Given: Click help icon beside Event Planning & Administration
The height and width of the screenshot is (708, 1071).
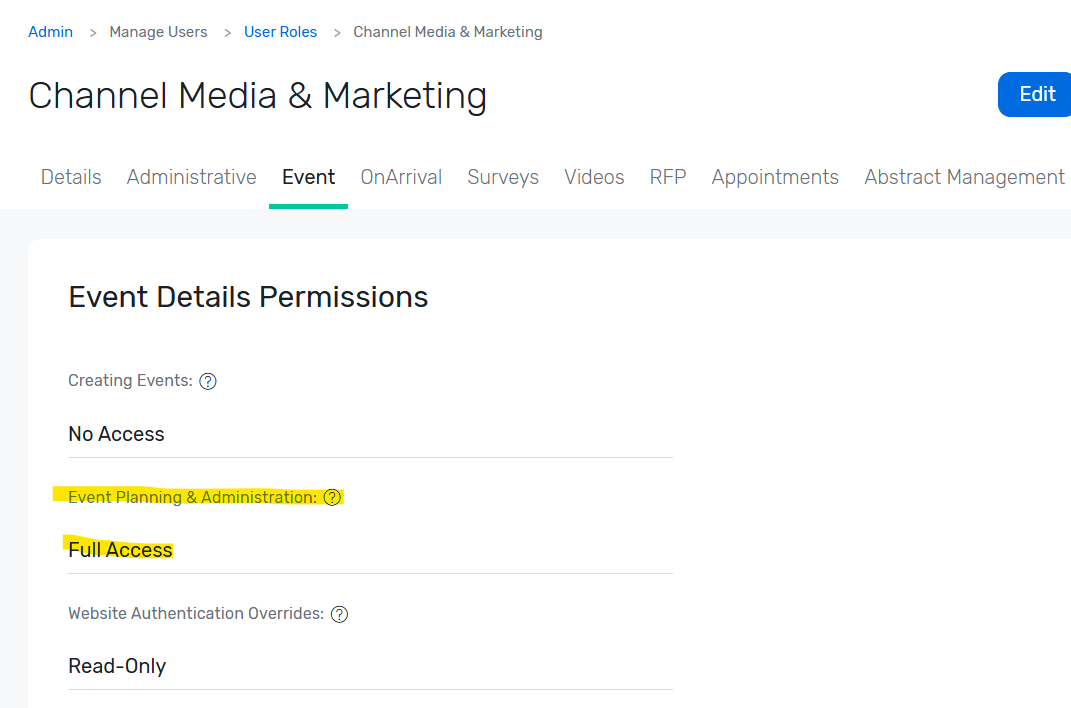Looking at the screenshot, I should tap(333, 497).
